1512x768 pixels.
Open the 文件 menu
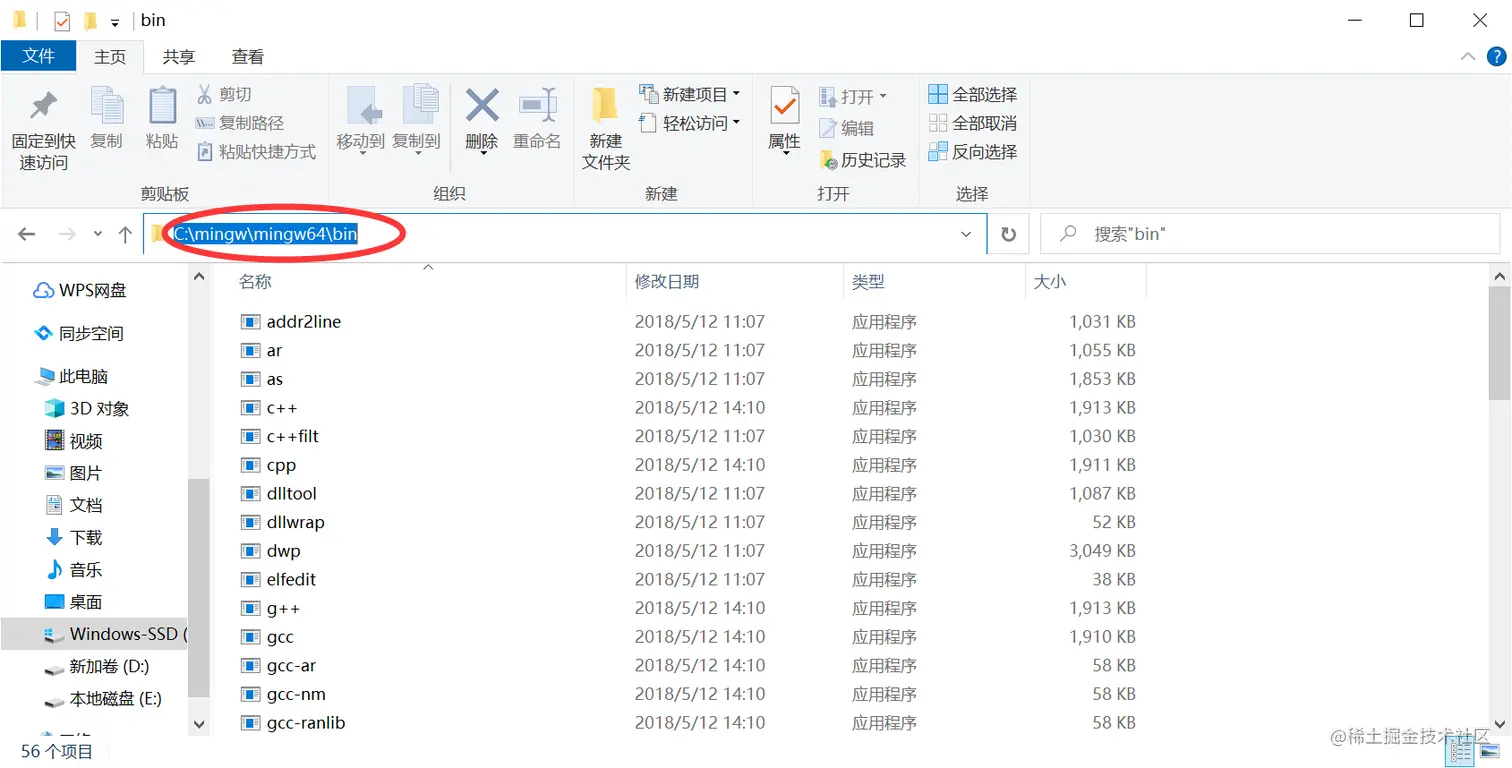click(39, 56)
